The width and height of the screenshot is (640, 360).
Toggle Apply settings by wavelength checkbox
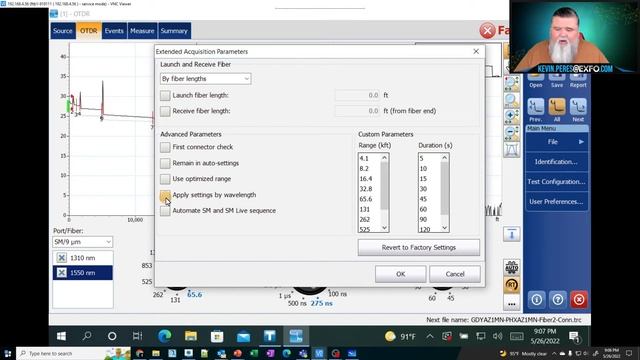(165, 195)
